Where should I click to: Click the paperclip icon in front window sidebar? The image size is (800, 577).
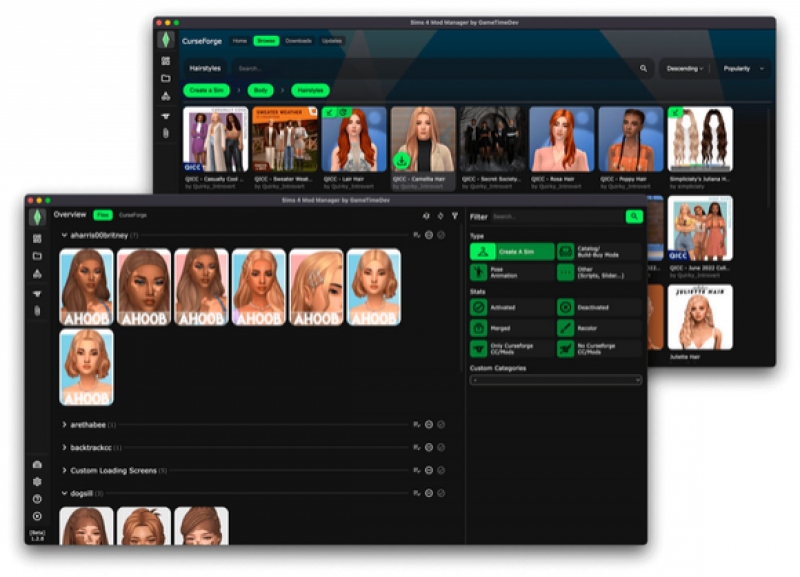coord(37,311)
